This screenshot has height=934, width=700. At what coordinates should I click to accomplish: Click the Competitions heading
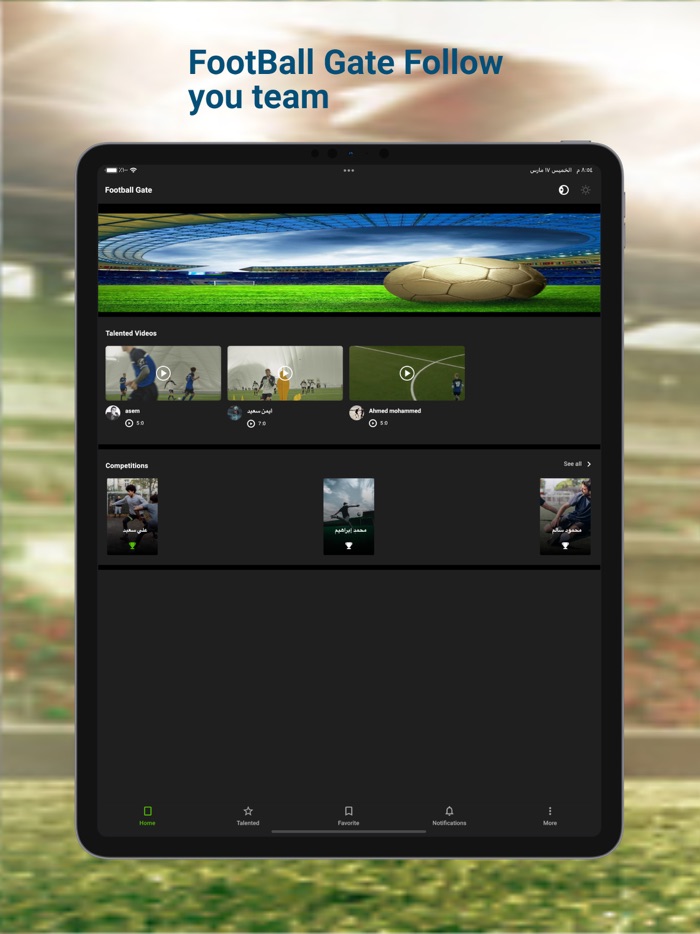click(127, 465)
